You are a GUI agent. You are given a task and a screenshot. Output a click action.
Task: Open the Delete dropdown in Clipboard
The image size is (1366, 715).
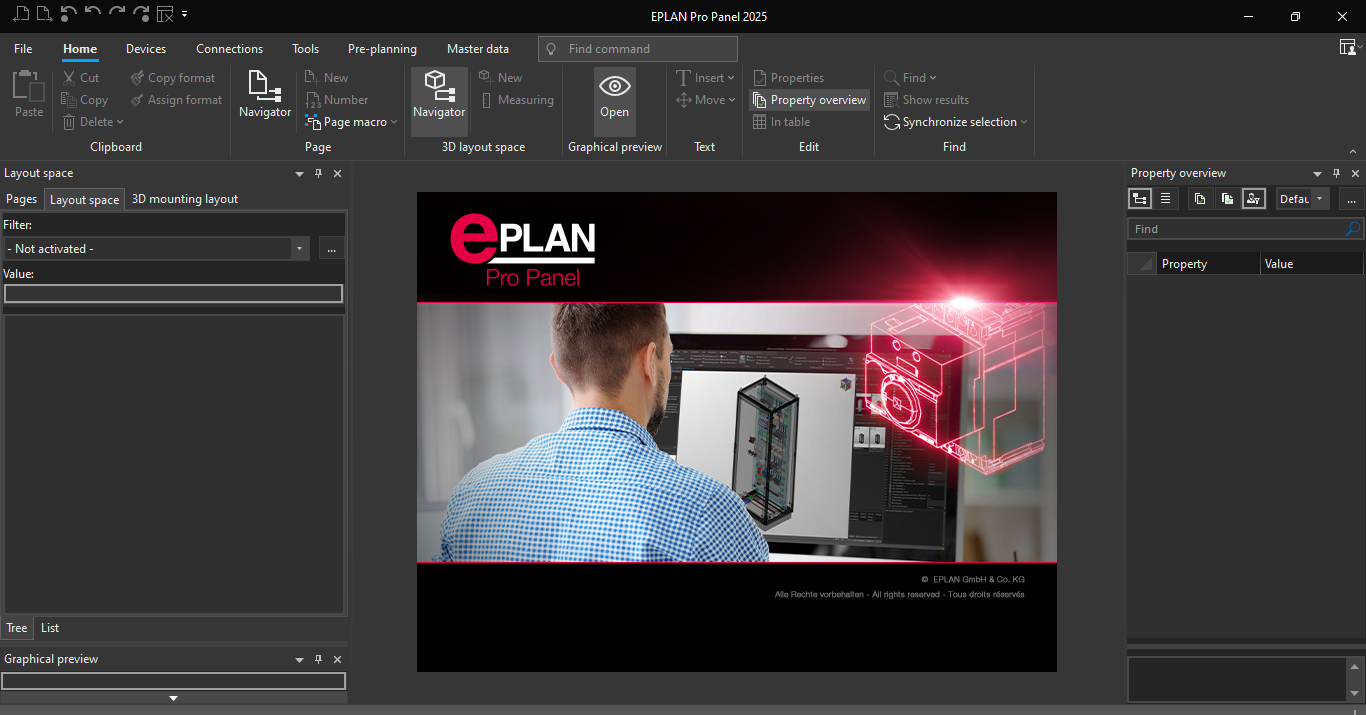pos(93,121)
